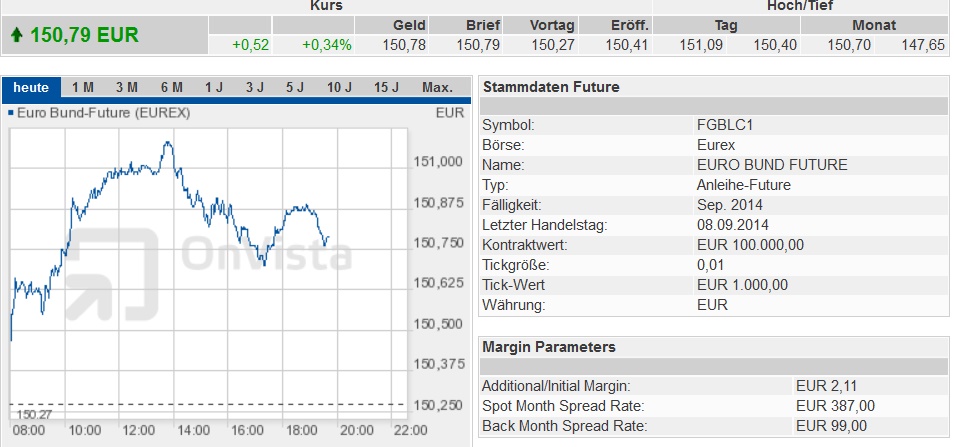954x447 pixels.
Task: Click the 150.27 previous-close dashed line label
Action: (27, 415)
